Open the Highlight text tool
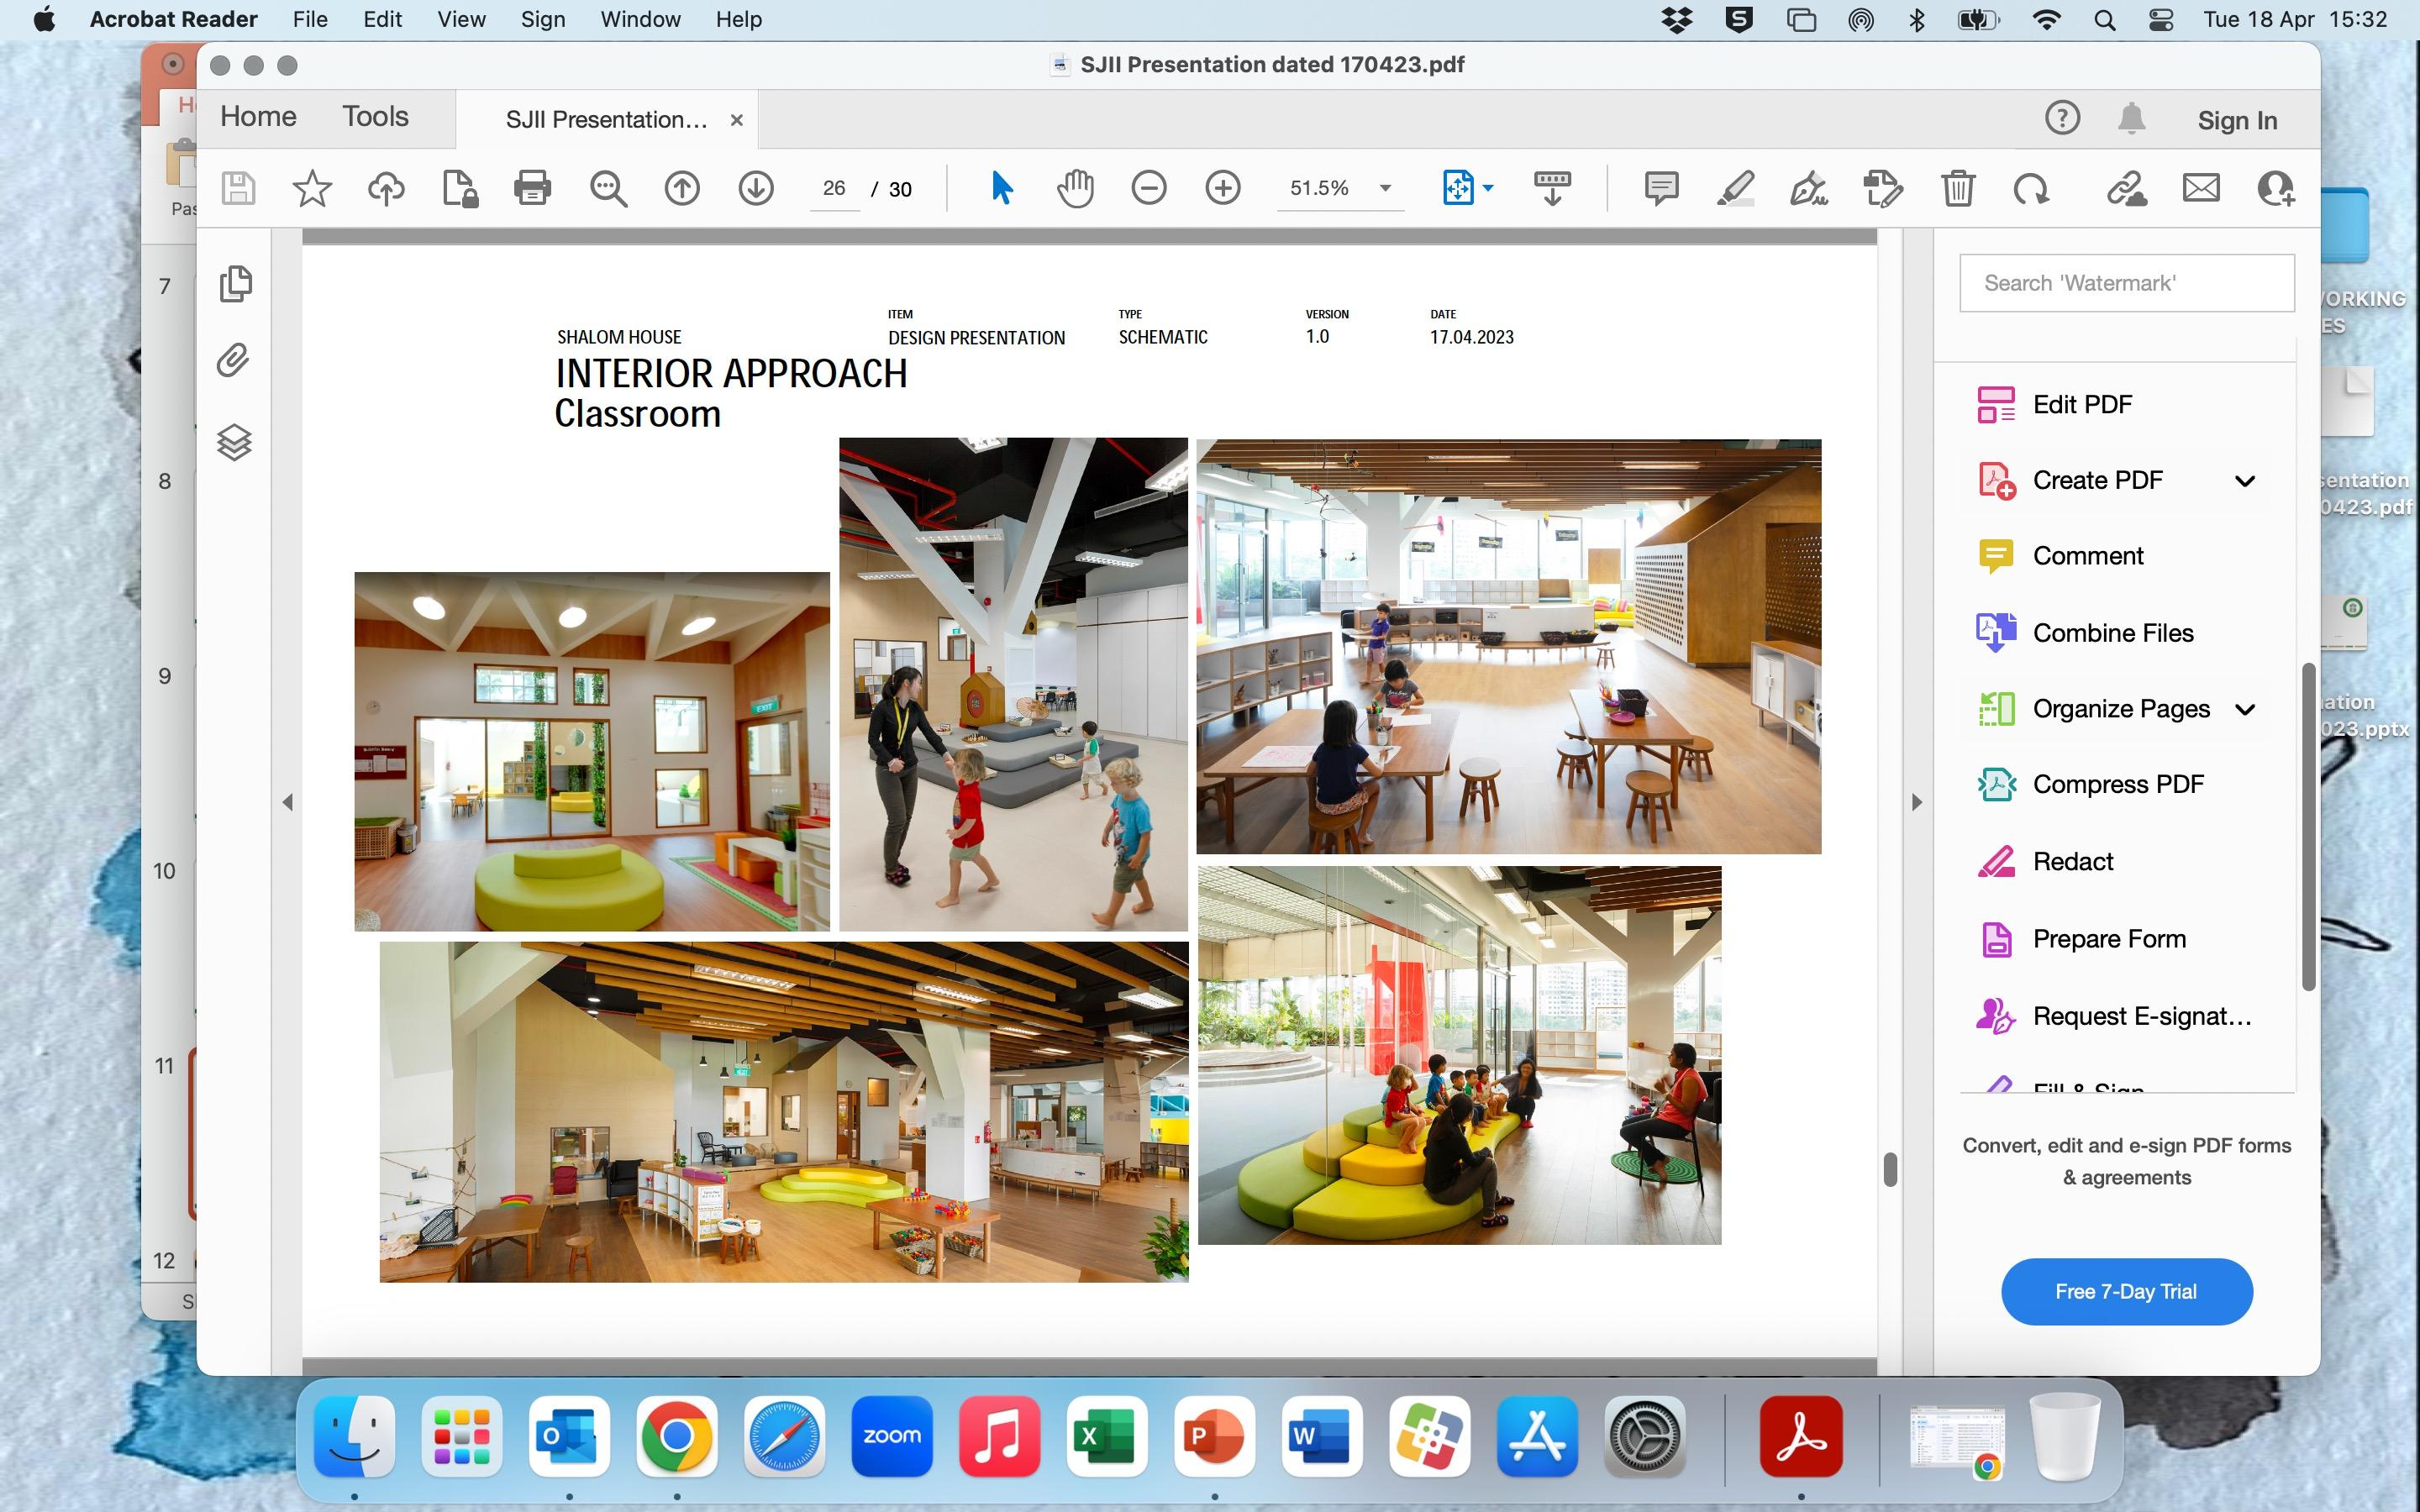 pos(1735,188)
